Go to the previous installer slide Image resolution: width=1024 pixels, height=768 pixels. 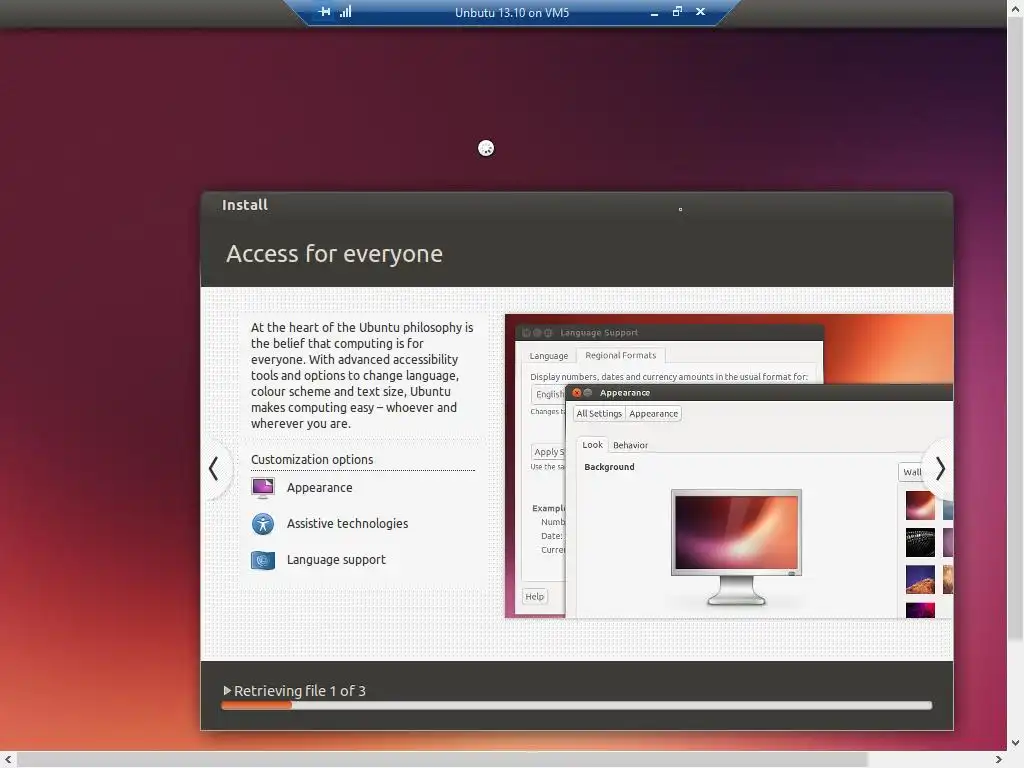tap(214, 469)
